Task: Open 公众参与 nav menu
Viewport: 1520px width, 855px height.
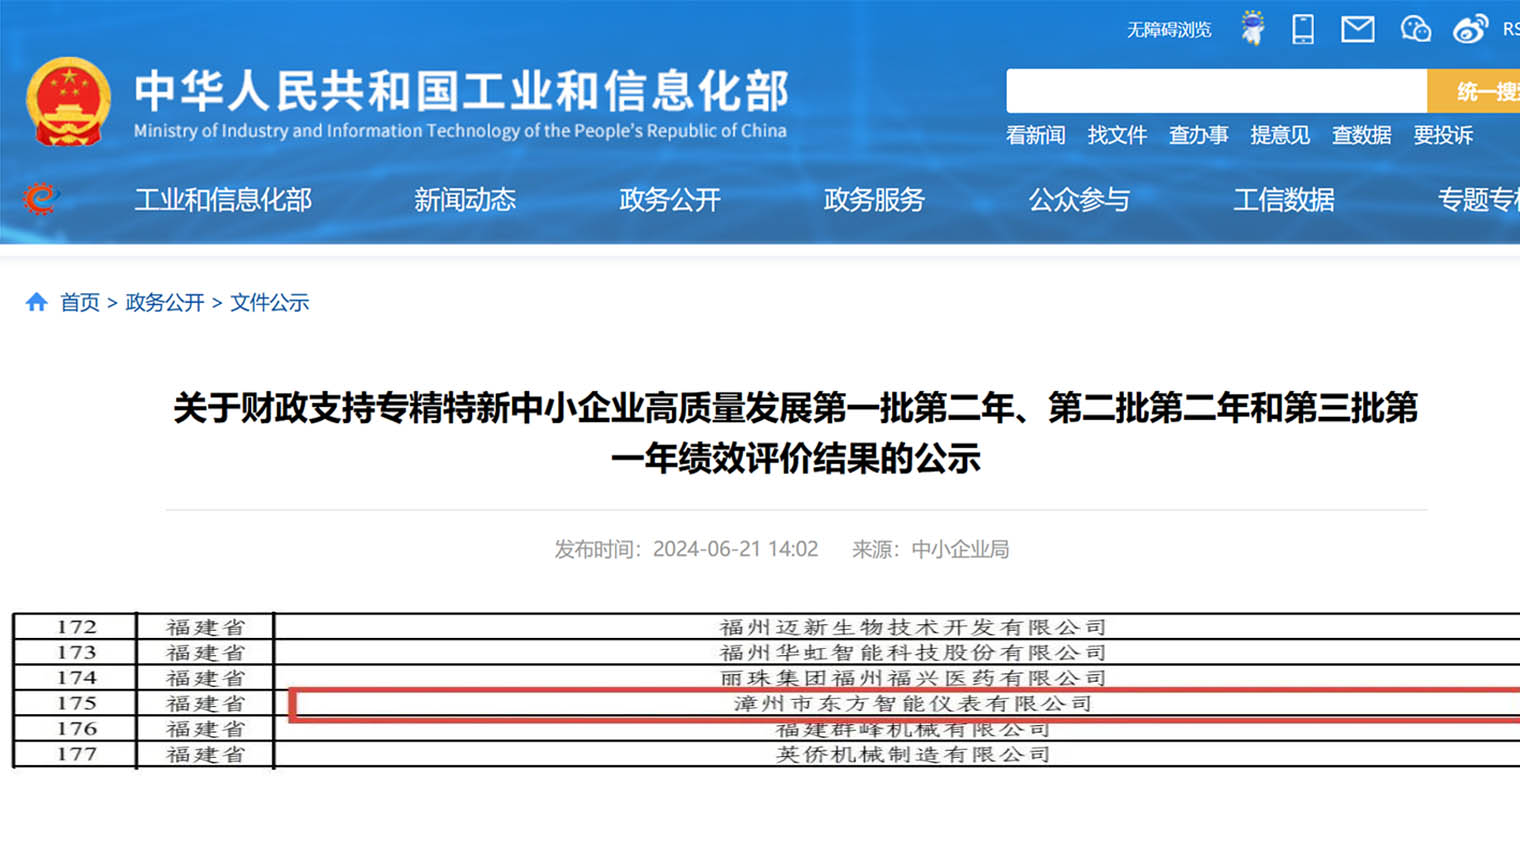Action: 1079,200
